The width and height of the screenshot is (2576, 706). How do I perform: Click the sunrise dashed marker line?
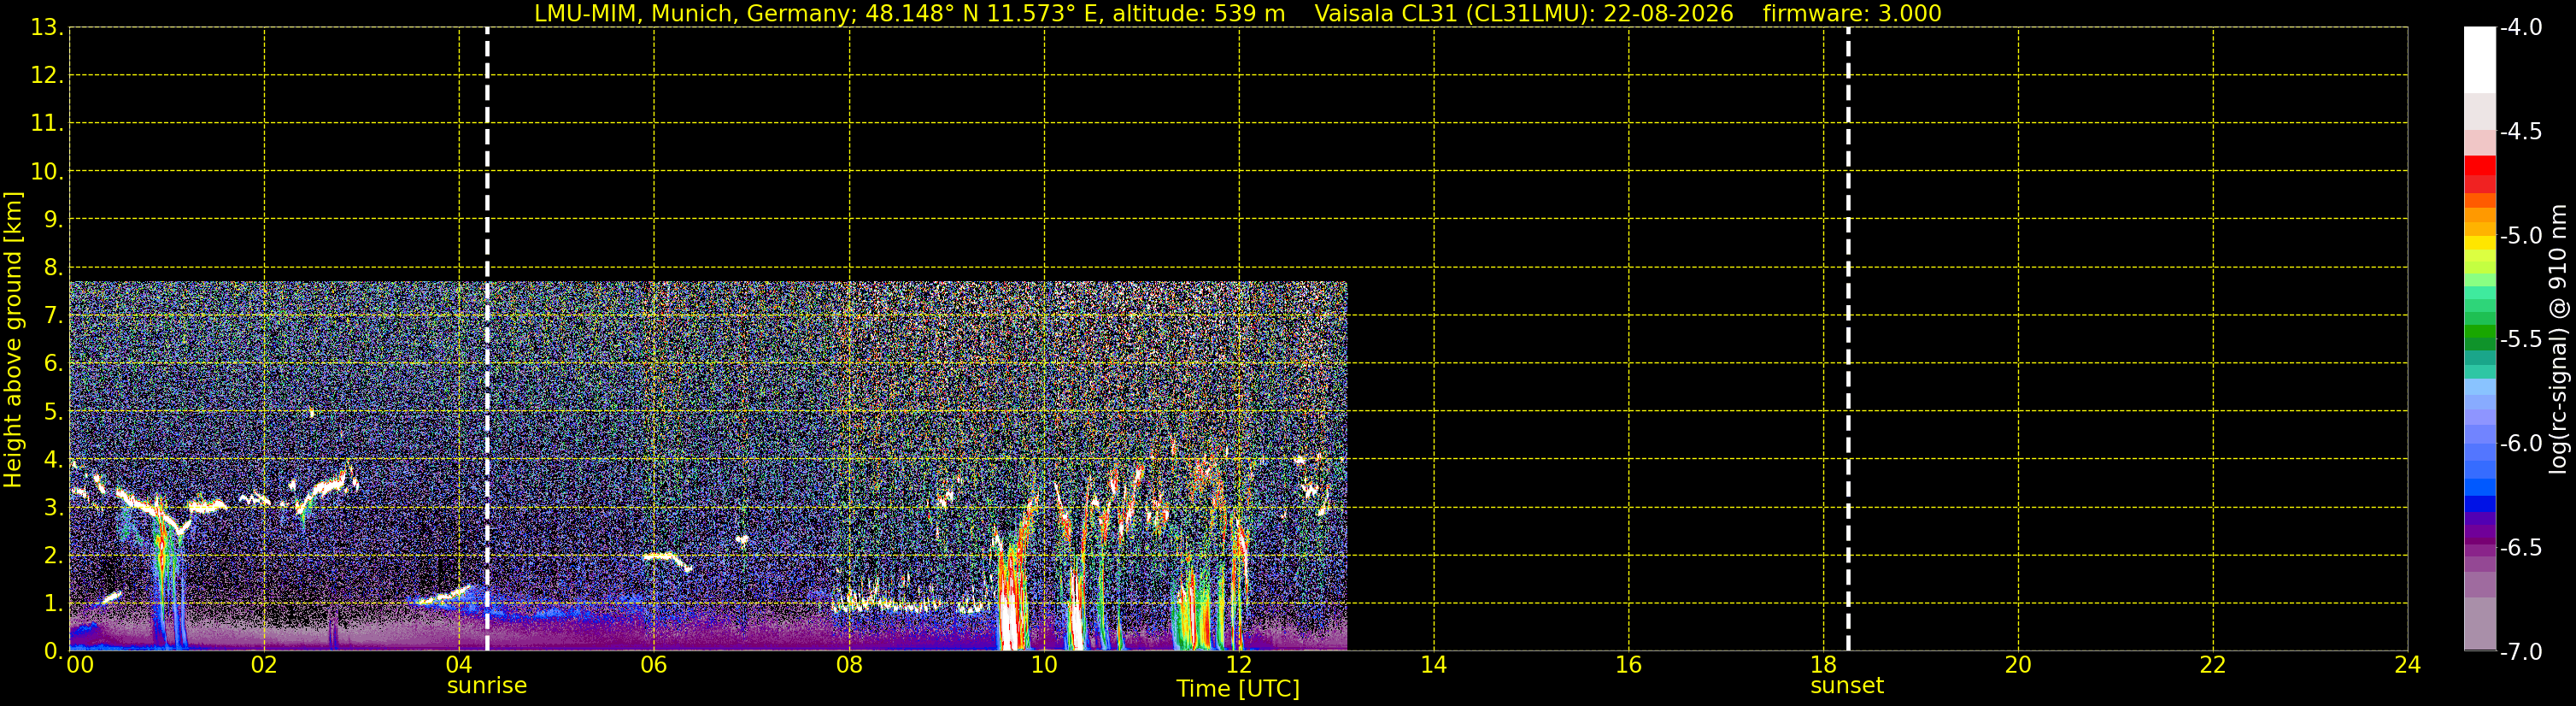(487, 339)
